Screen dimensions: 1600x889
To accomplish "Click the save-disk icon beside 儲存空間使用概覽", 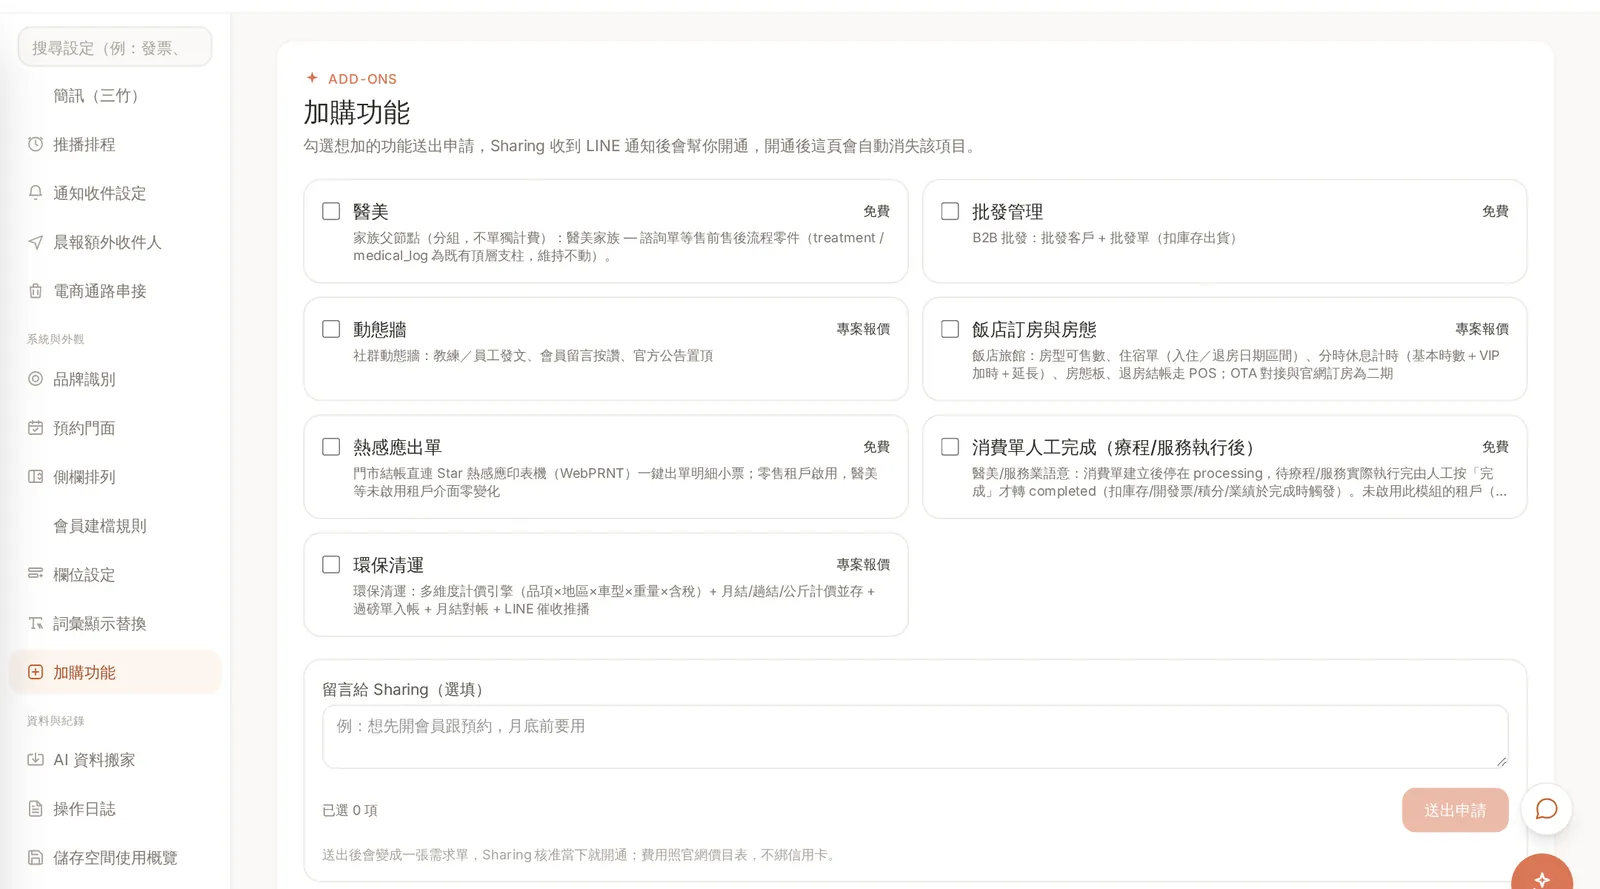I will (x=35, y=857).
